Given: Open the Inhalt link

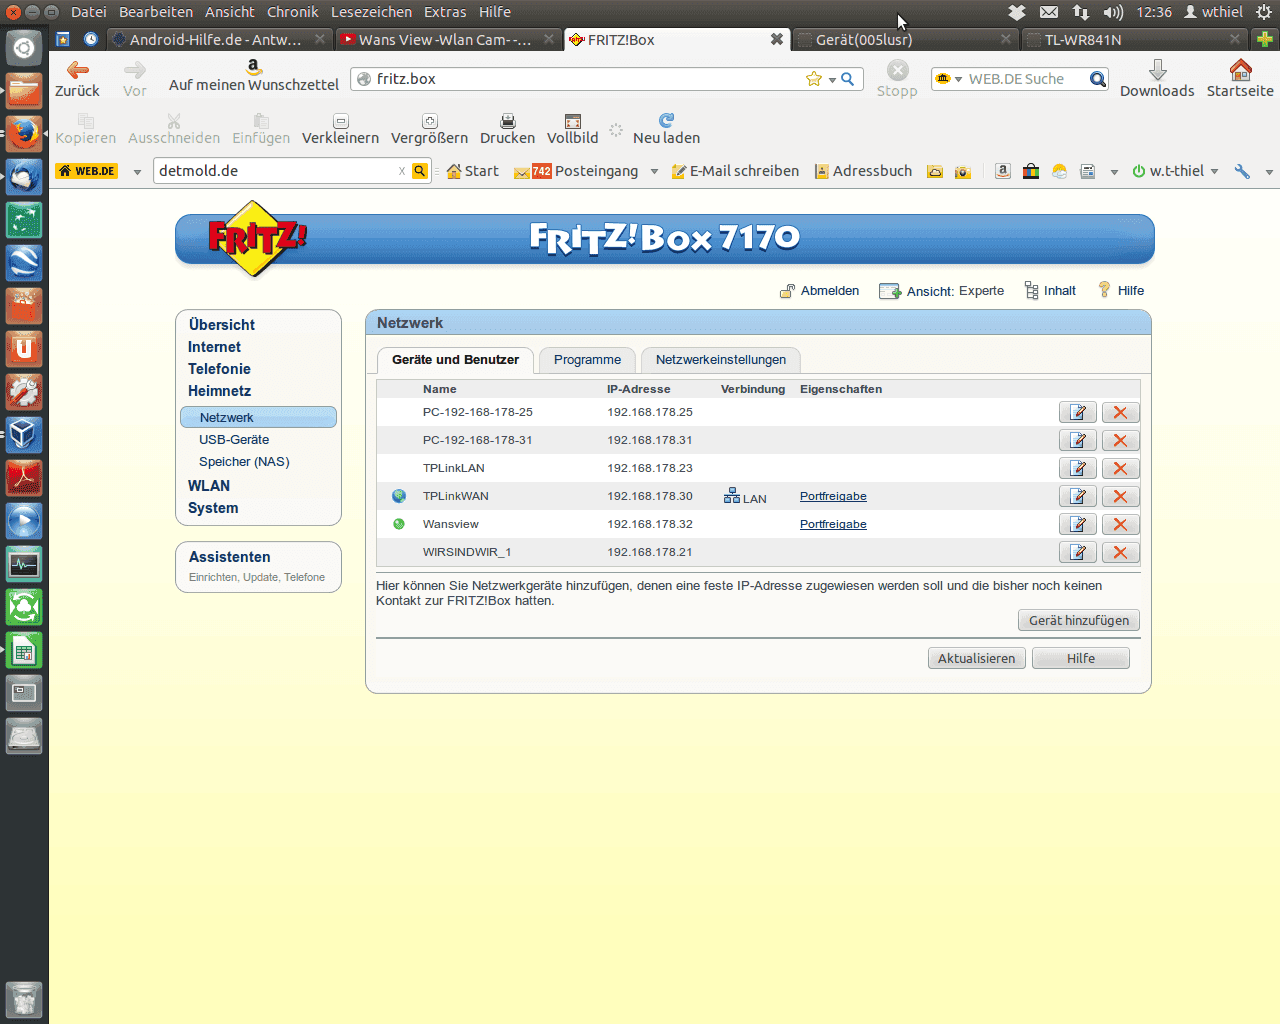Looking at the screenshot, I should [x=1051, y=291].
